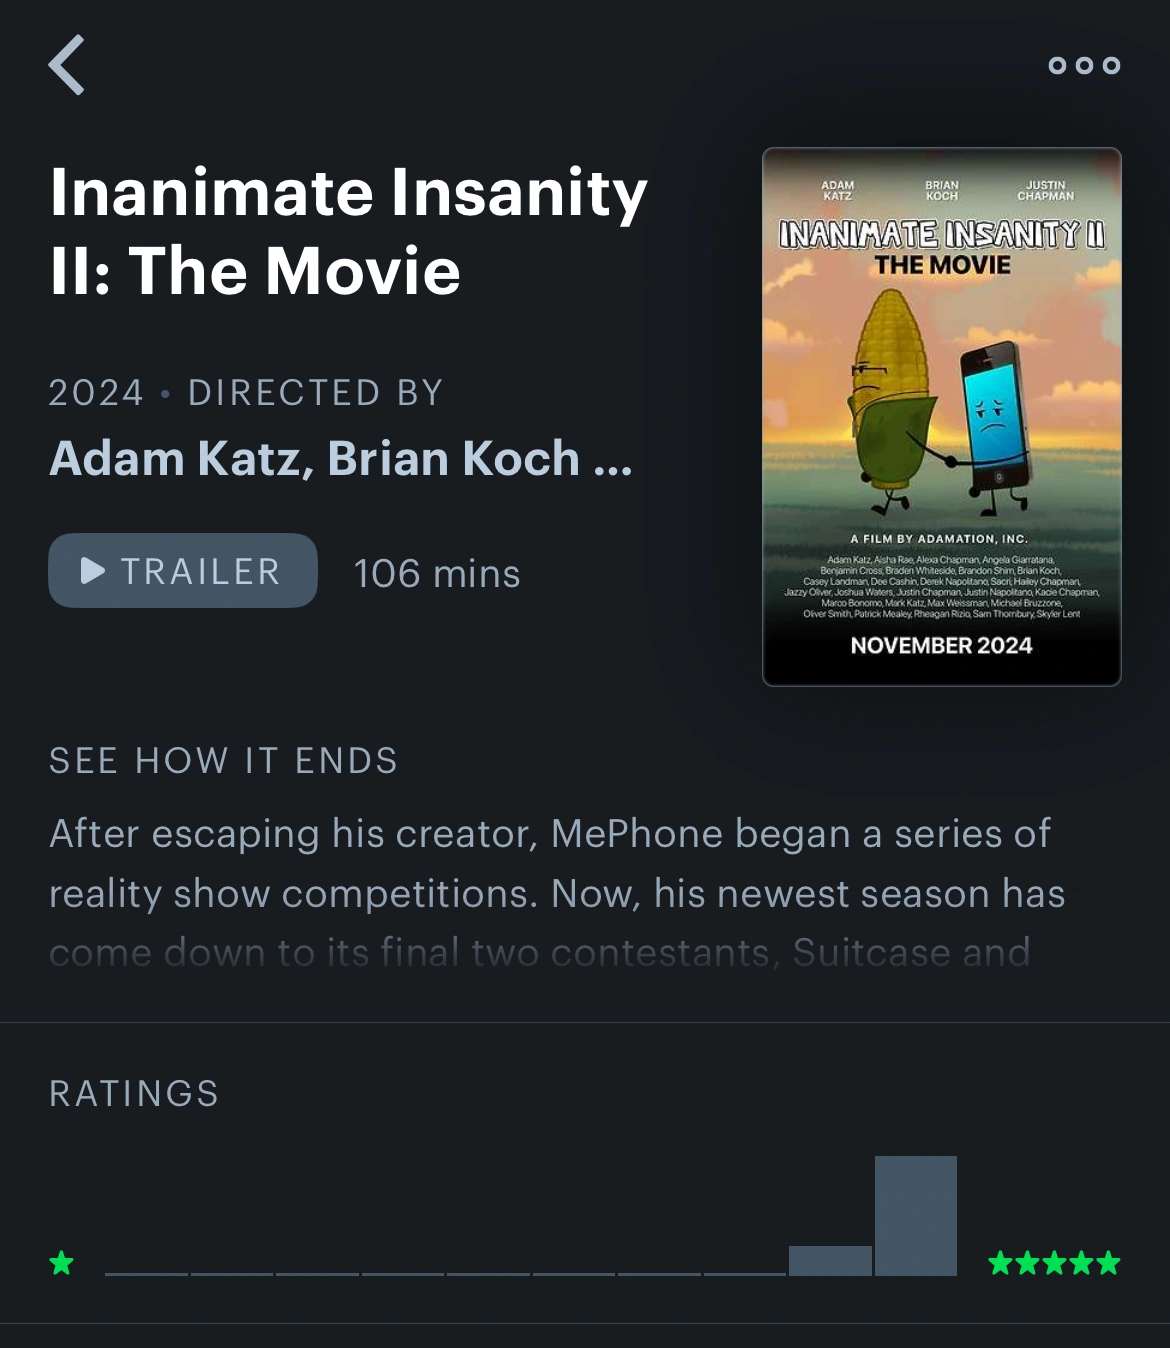
Task: Select the RATINGS header label
Action: click(x=133, y=1094)
